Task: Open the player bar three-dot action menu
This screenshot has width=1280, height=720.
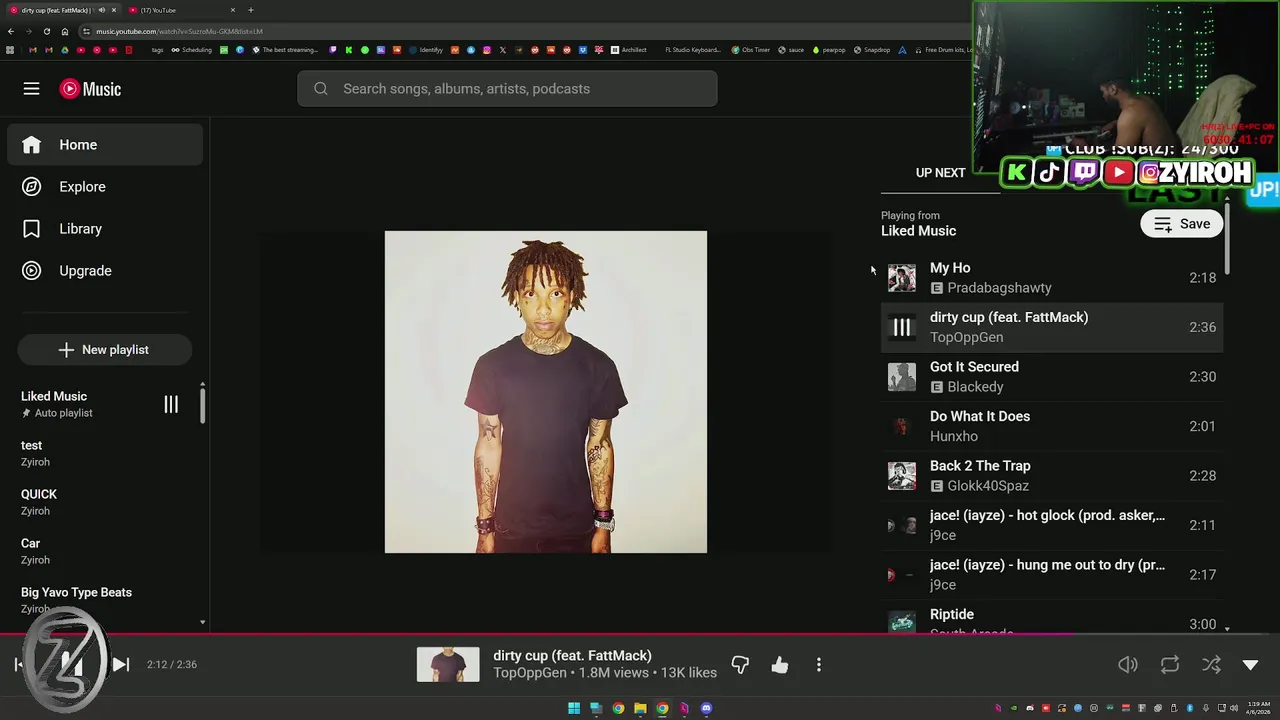Action: [819, 665]
